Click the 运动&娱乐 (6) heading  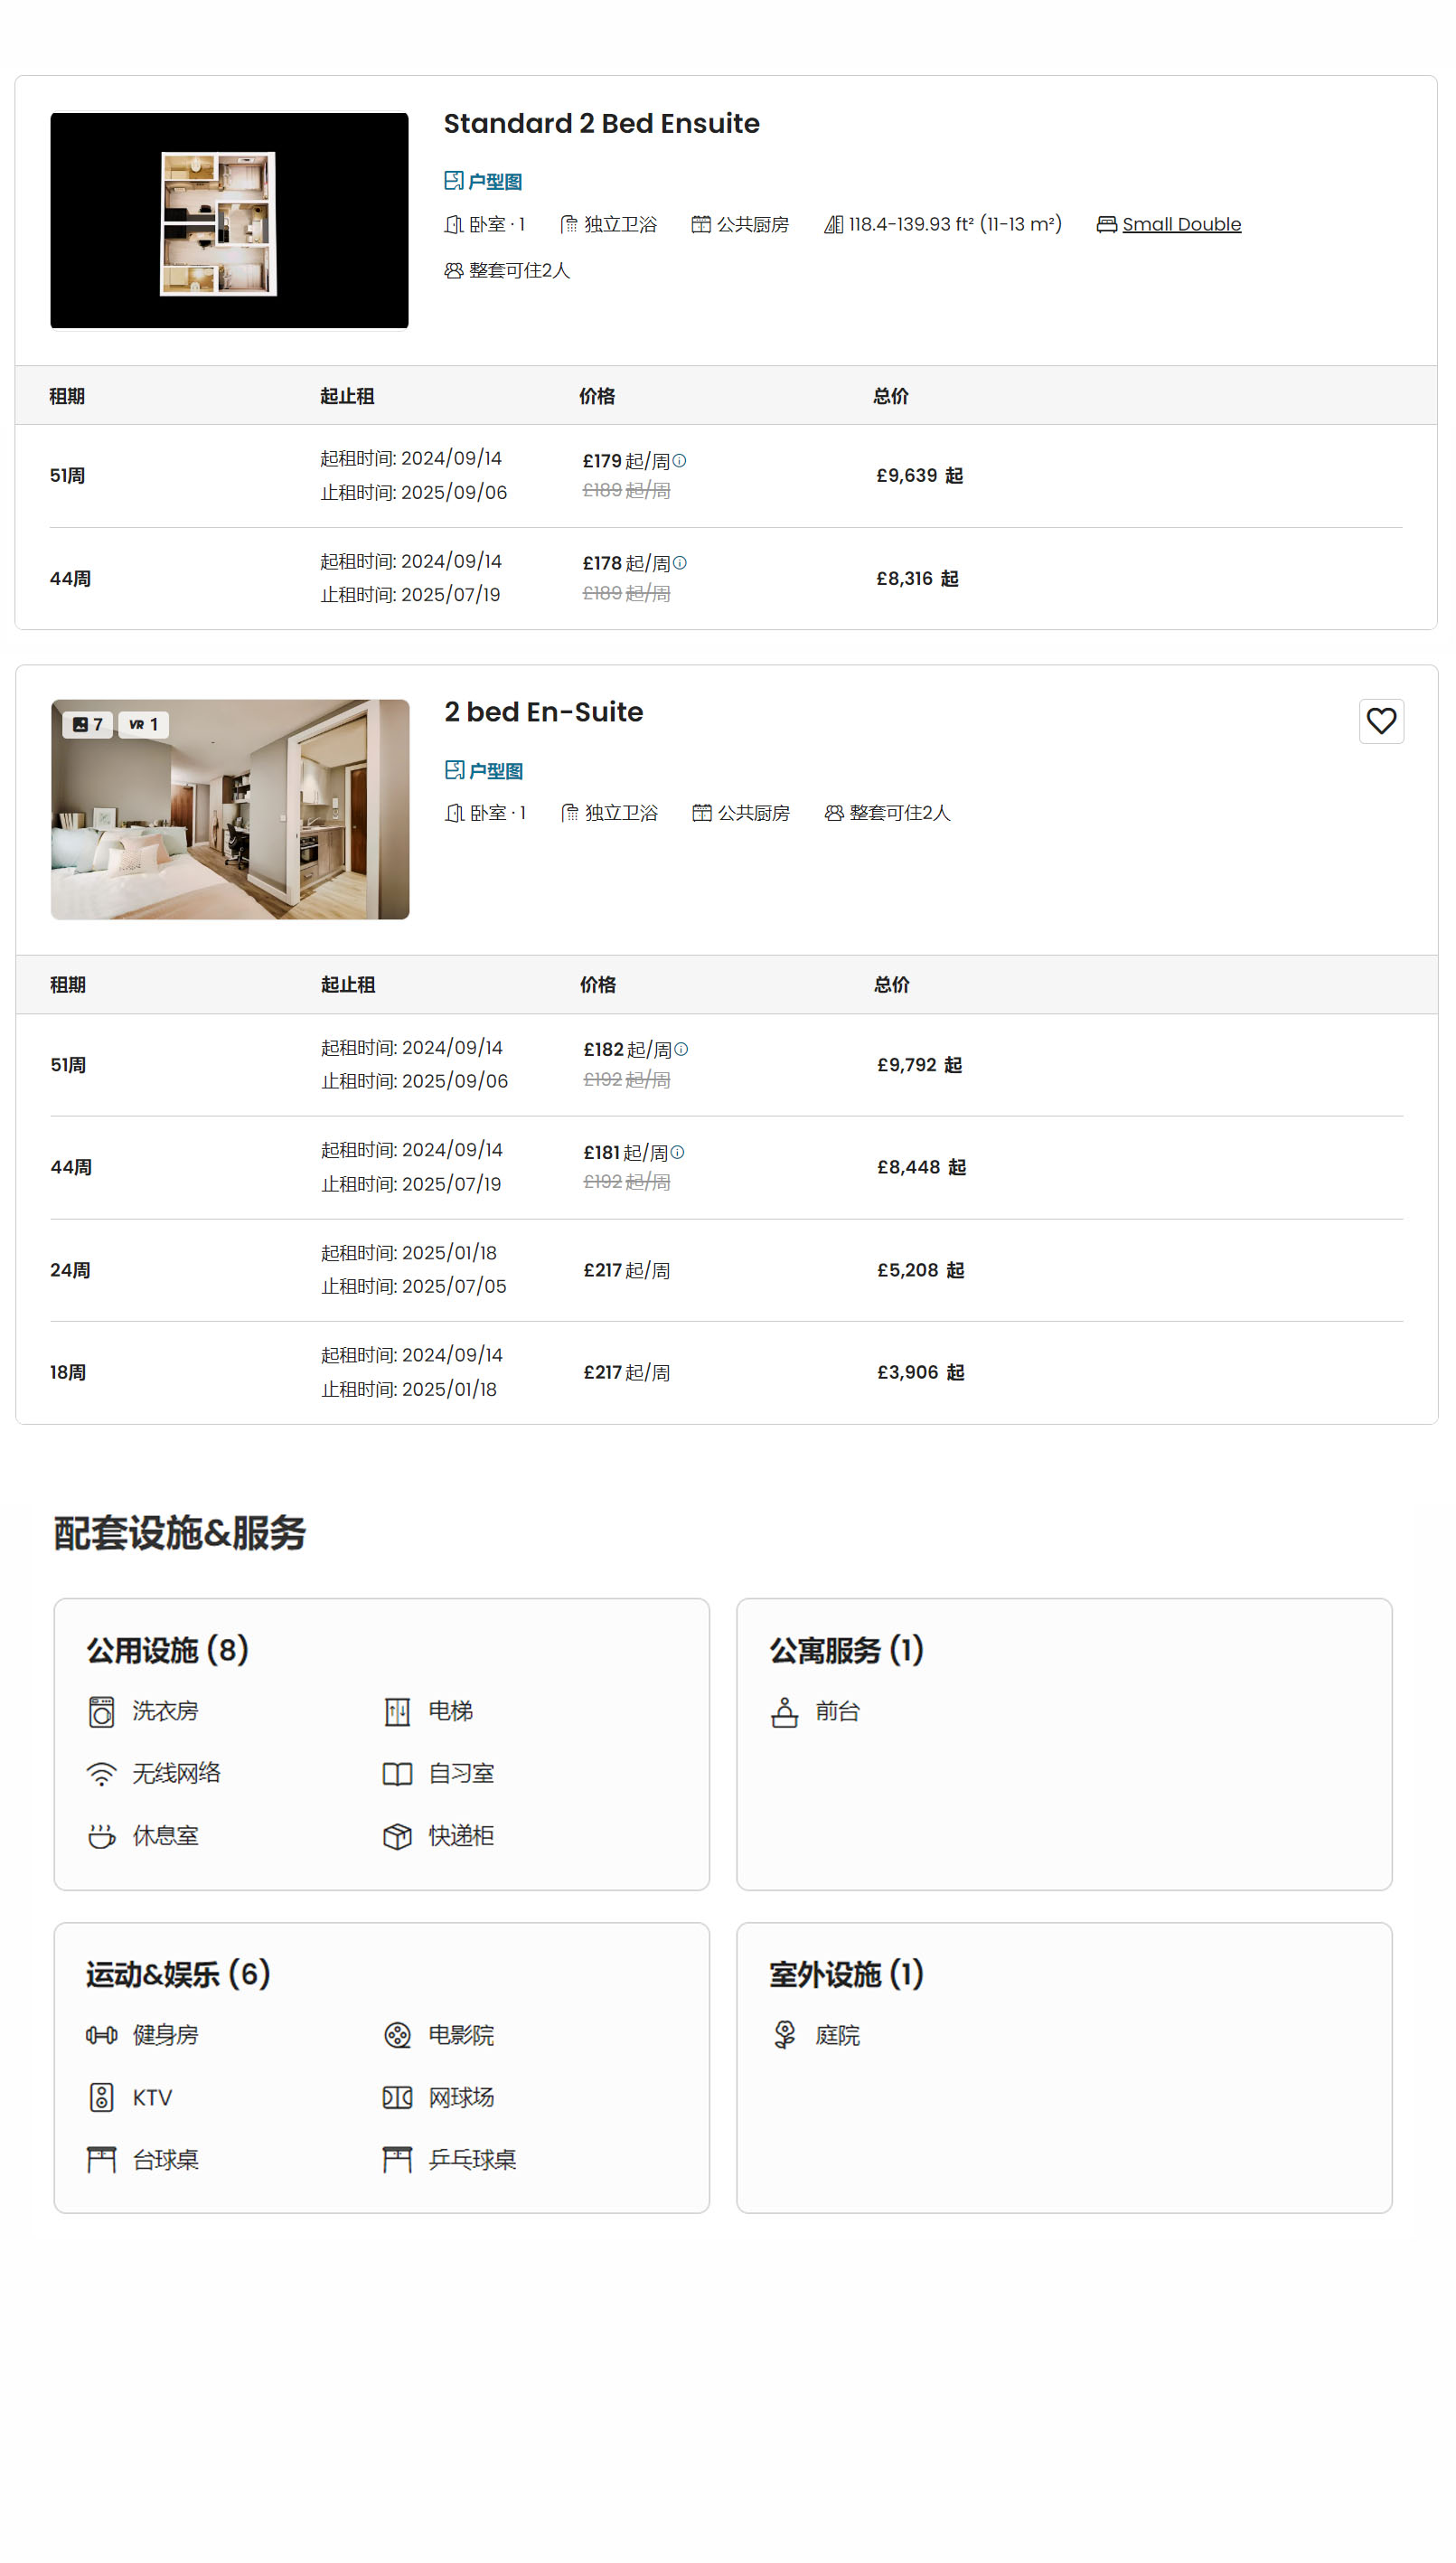click(178, 1974)
